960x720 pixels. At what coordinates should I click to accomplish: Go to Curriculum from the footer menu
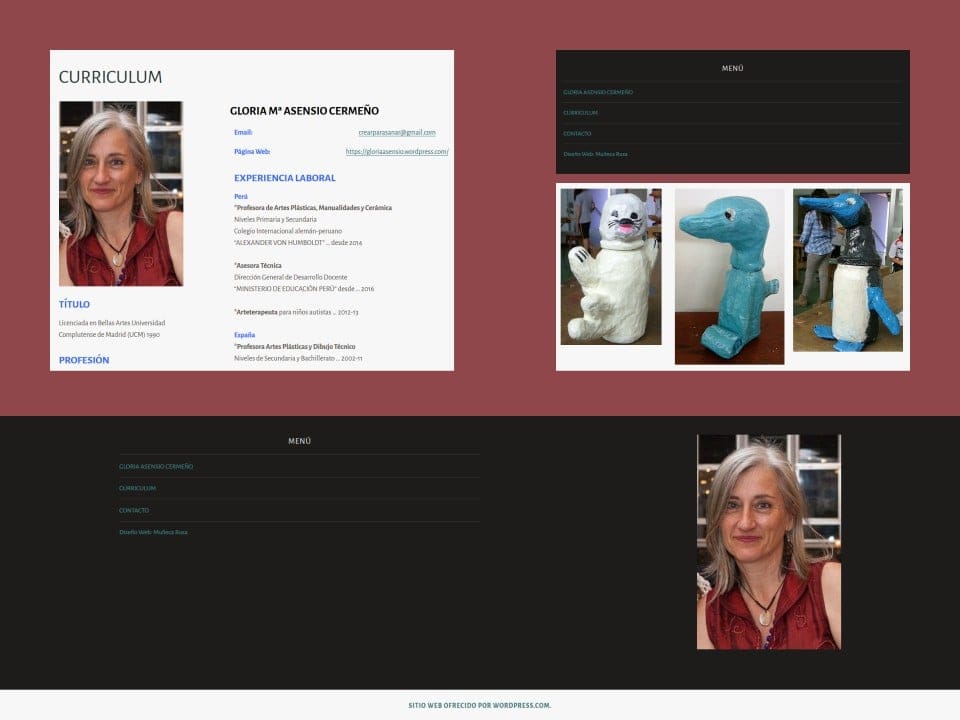137,488
